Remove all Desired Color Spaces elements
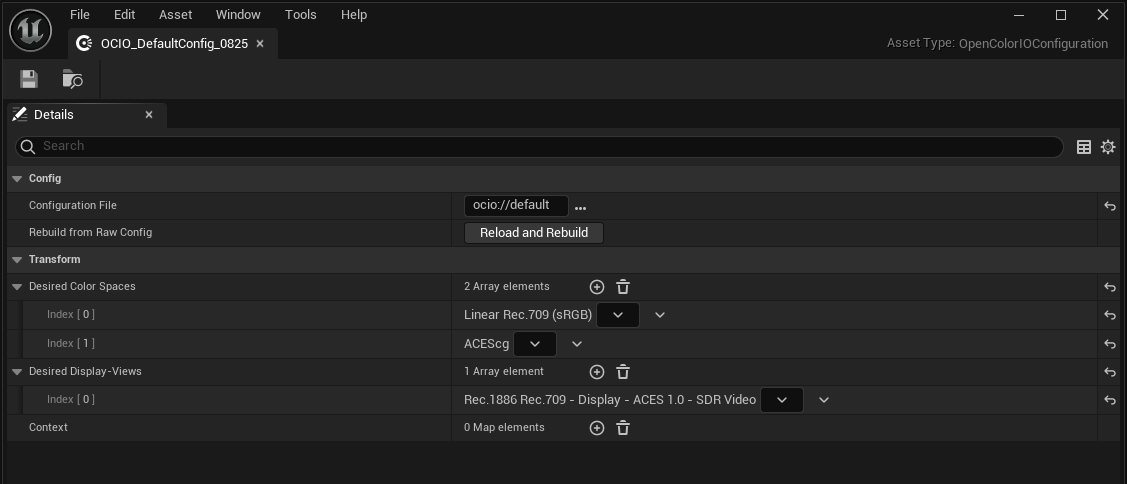This screenshot has width=1127, height=484. (623, 287)
